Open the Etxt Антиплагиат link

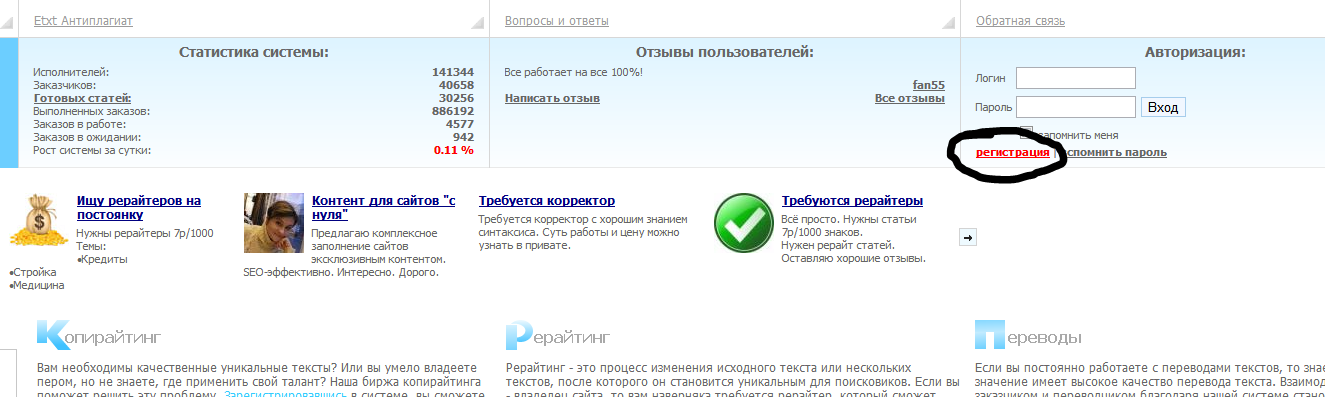point(83,21)
